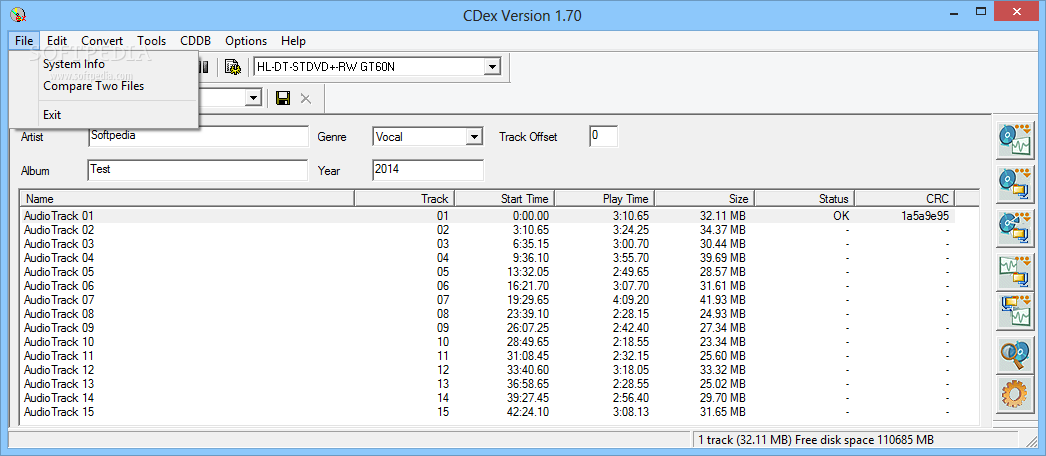Viewport: 1046px width, 456px height.
Task: Close the open File menu
Action: [x=24, y=41]
